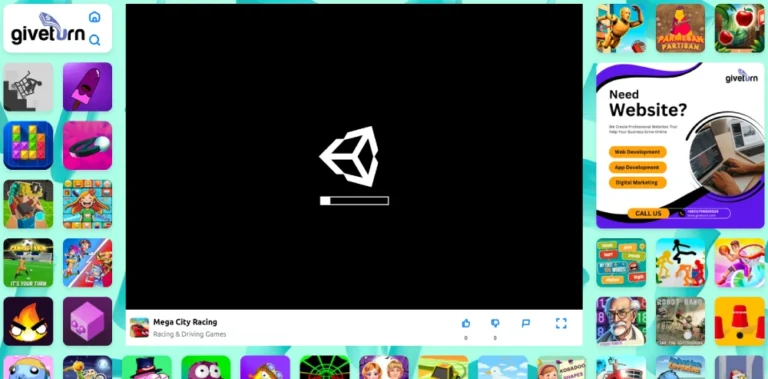Click the Need Website? ad headline
This screenshot has width=768, height=379.
[x=648, y=103]
